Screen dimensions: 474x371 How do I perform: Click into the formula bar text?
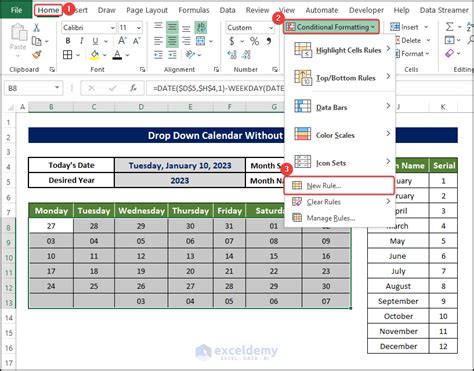pos(217,88)
